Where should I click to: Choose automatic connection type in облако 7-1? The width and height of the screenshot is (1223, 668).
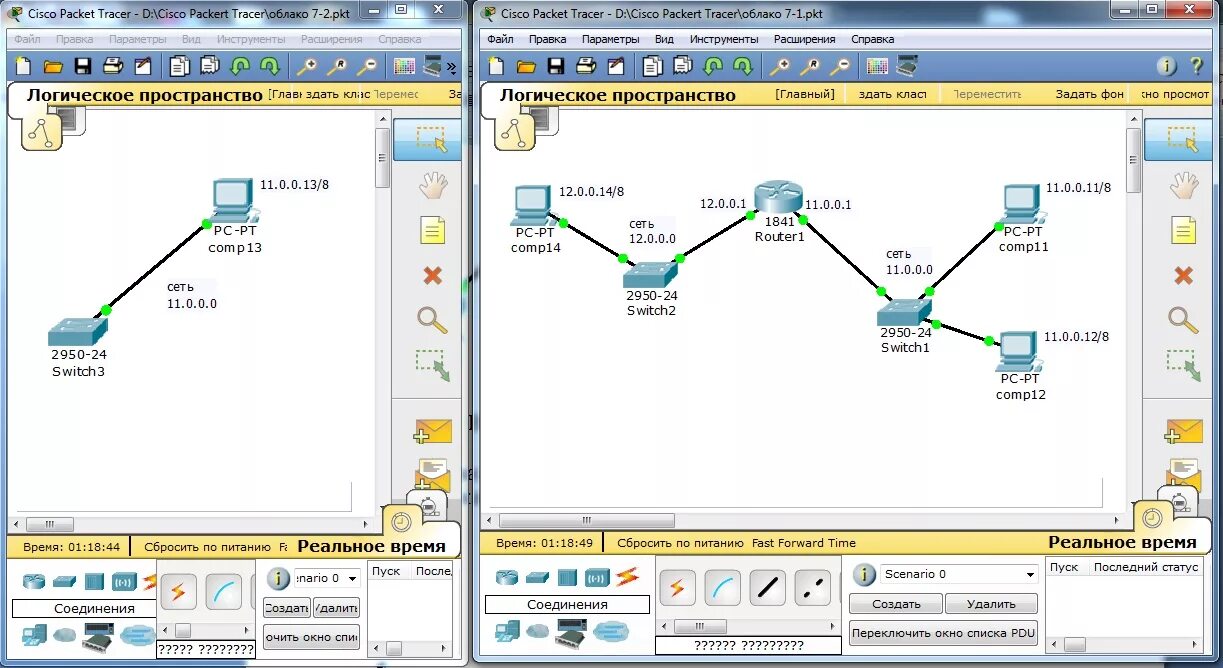click(x=677, y=588)
